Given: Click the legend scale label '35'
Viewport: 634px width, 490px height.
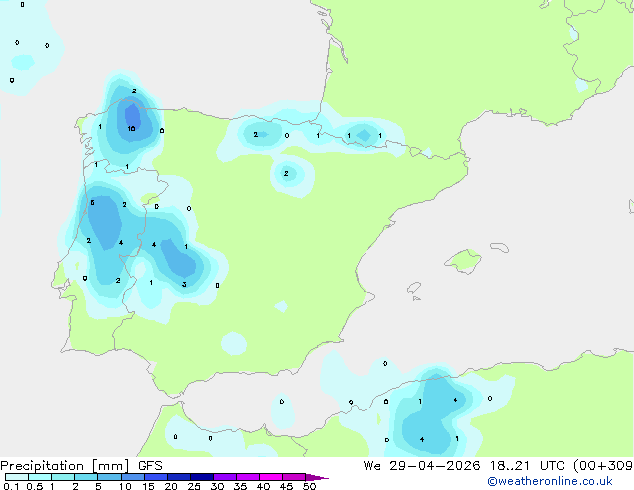Looking at the screenshot, I should click(241, 486).
